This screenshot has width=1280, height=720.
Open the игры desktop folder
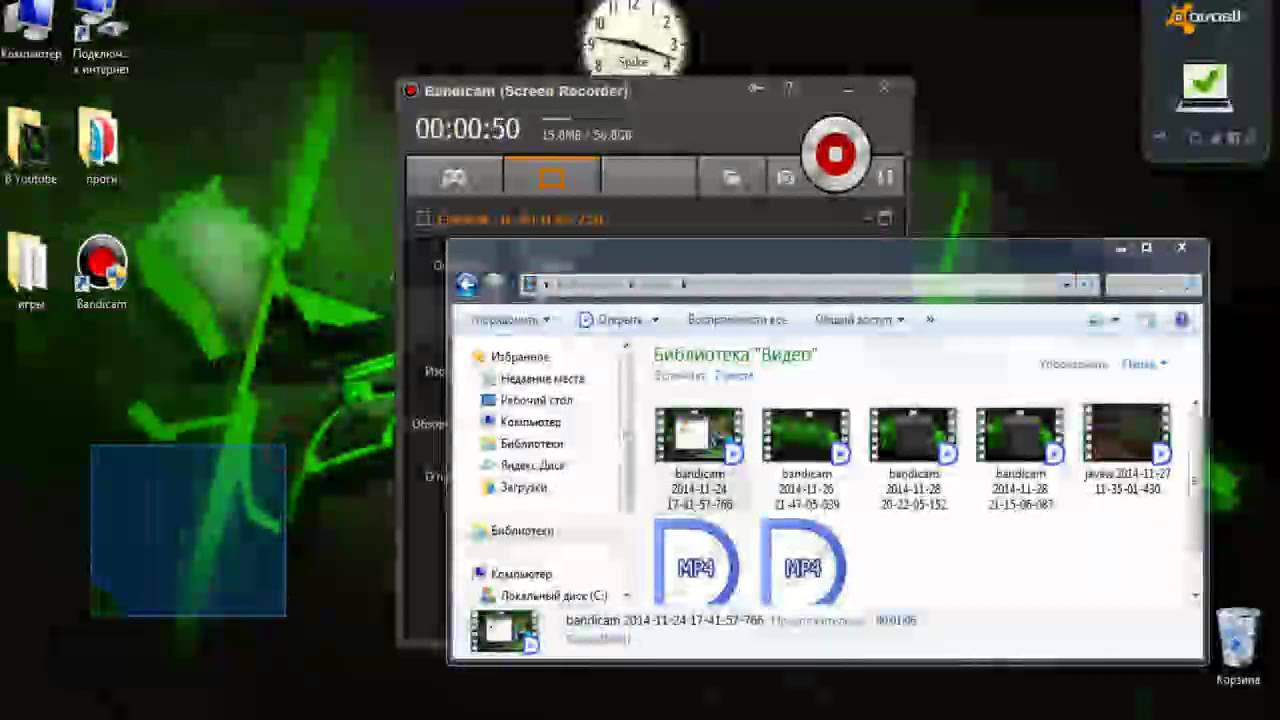click(30, 272)
